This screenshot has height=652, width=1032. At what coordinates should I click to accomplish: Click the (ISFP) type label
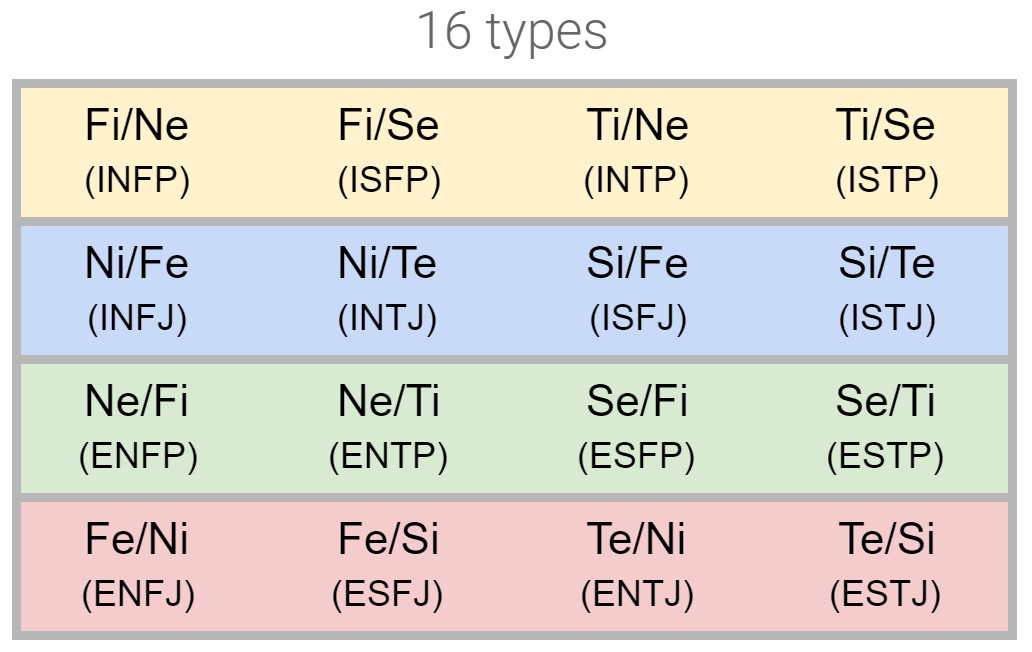click(389, 180)
